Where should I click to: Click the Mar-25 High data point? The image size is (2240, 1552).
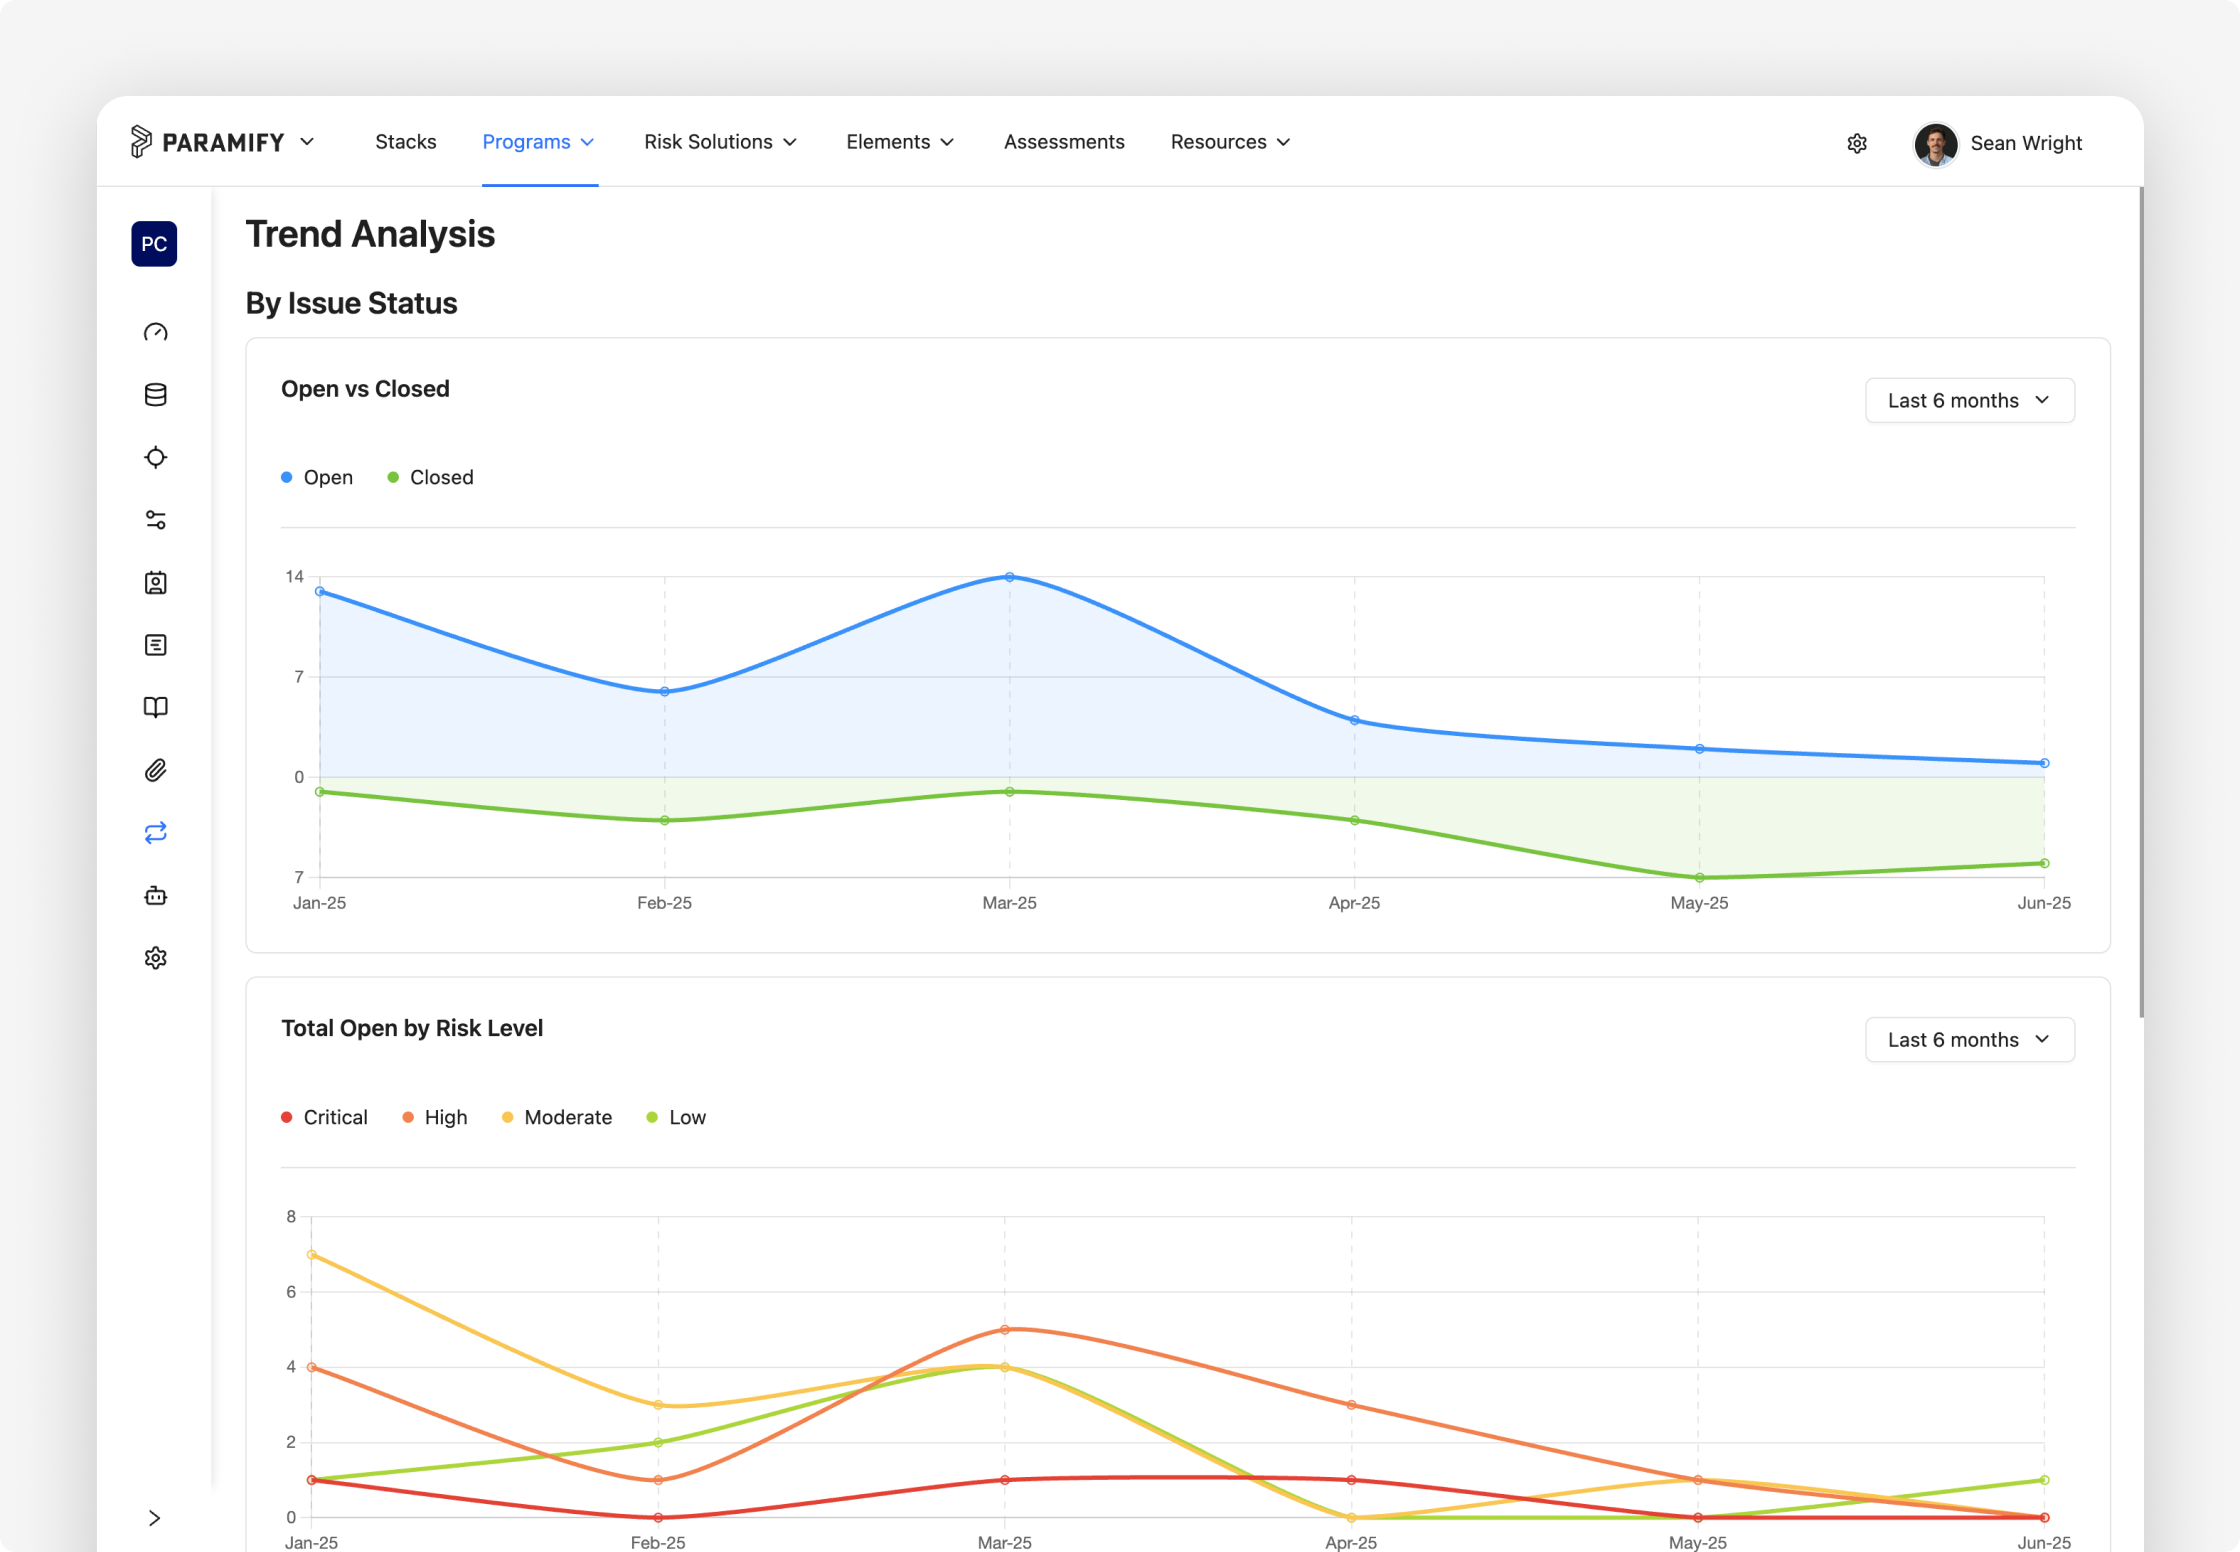pos(1005,1330)
